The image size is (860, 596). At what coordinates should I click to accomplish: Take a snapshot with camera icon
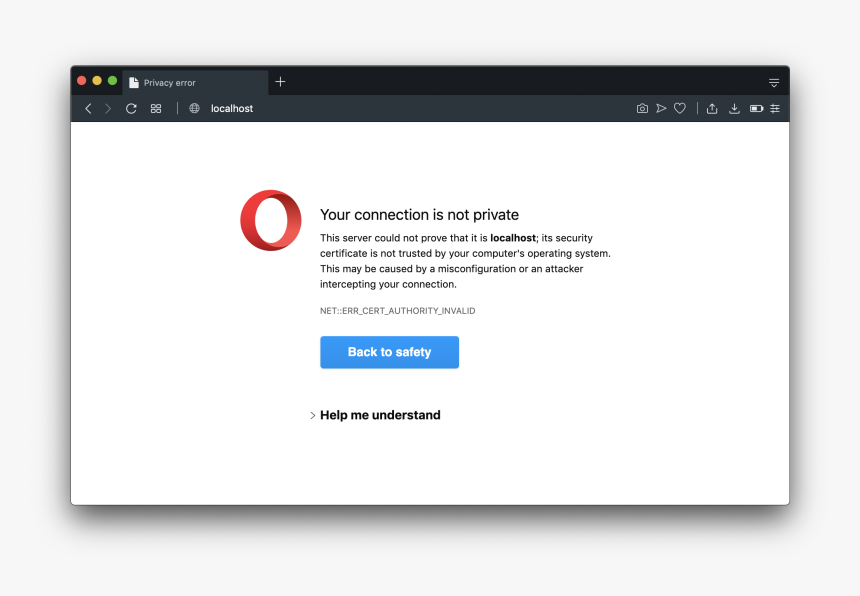coord(642,108)
